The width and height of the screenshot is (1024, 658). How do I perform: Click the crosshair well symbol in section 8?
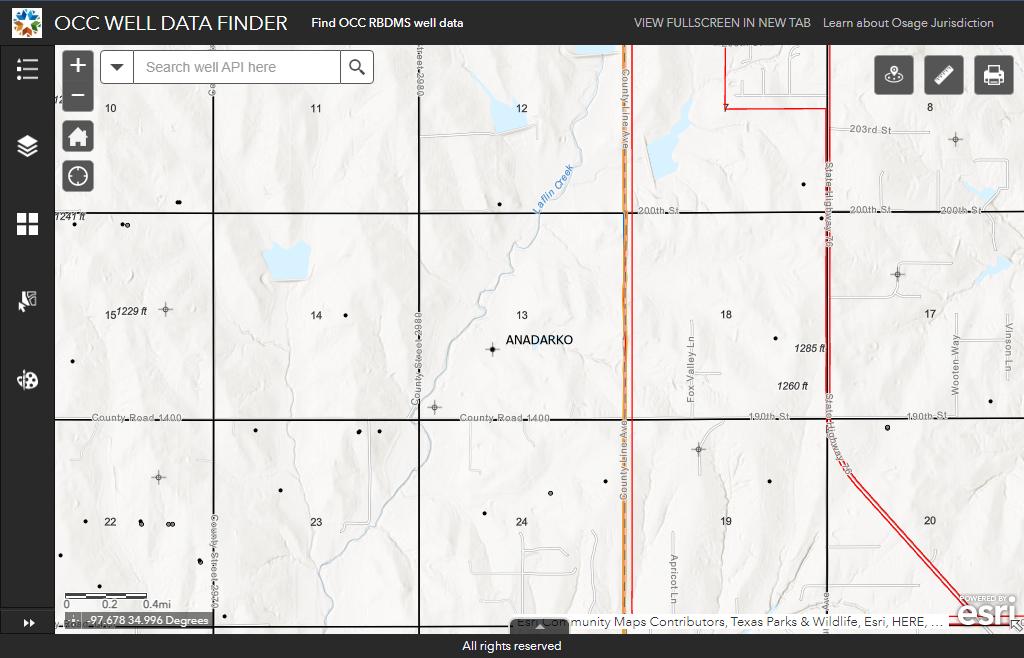pyautogui.click(x=956, y=139)
